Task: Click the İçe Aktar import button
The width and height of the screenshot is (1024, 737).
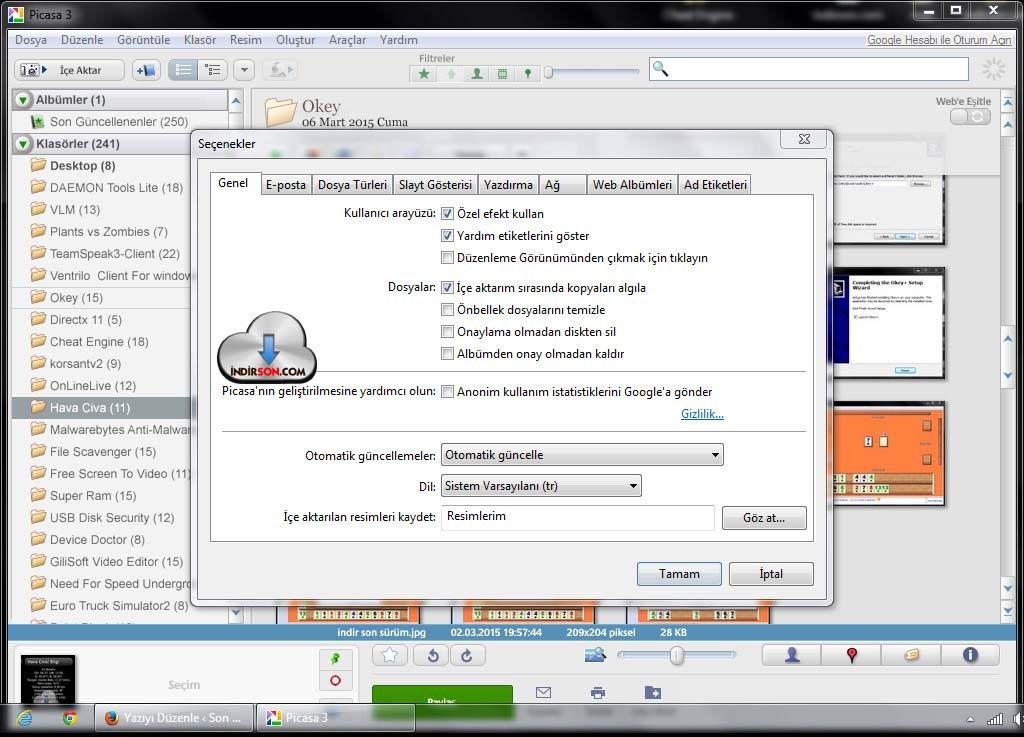Action: point(69,70)
